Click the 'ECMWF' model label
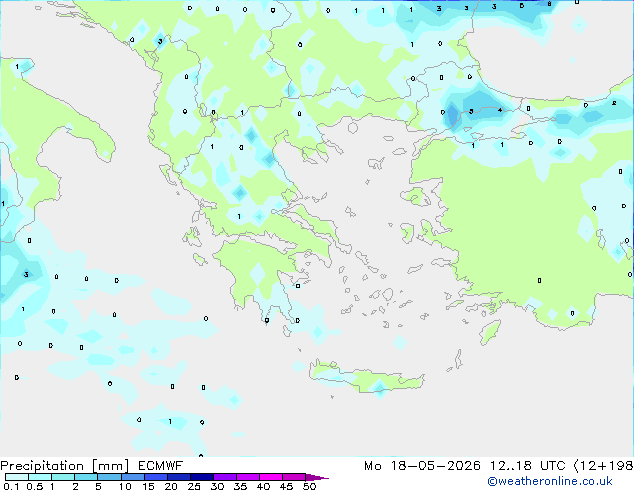The height and width of the screenshot is (490, 634). tap(161, 466)
